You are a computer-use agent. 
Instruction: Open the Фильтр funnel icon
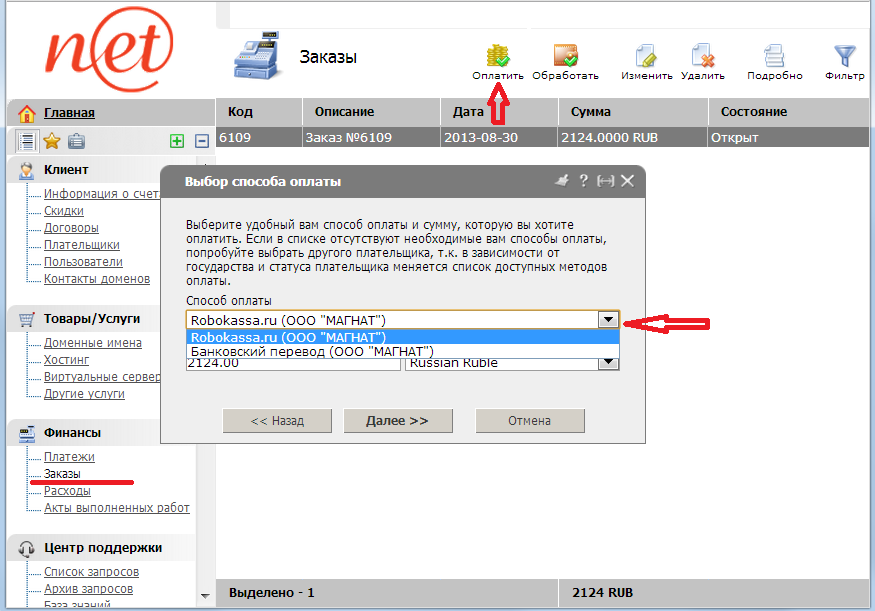coord(845,57)
